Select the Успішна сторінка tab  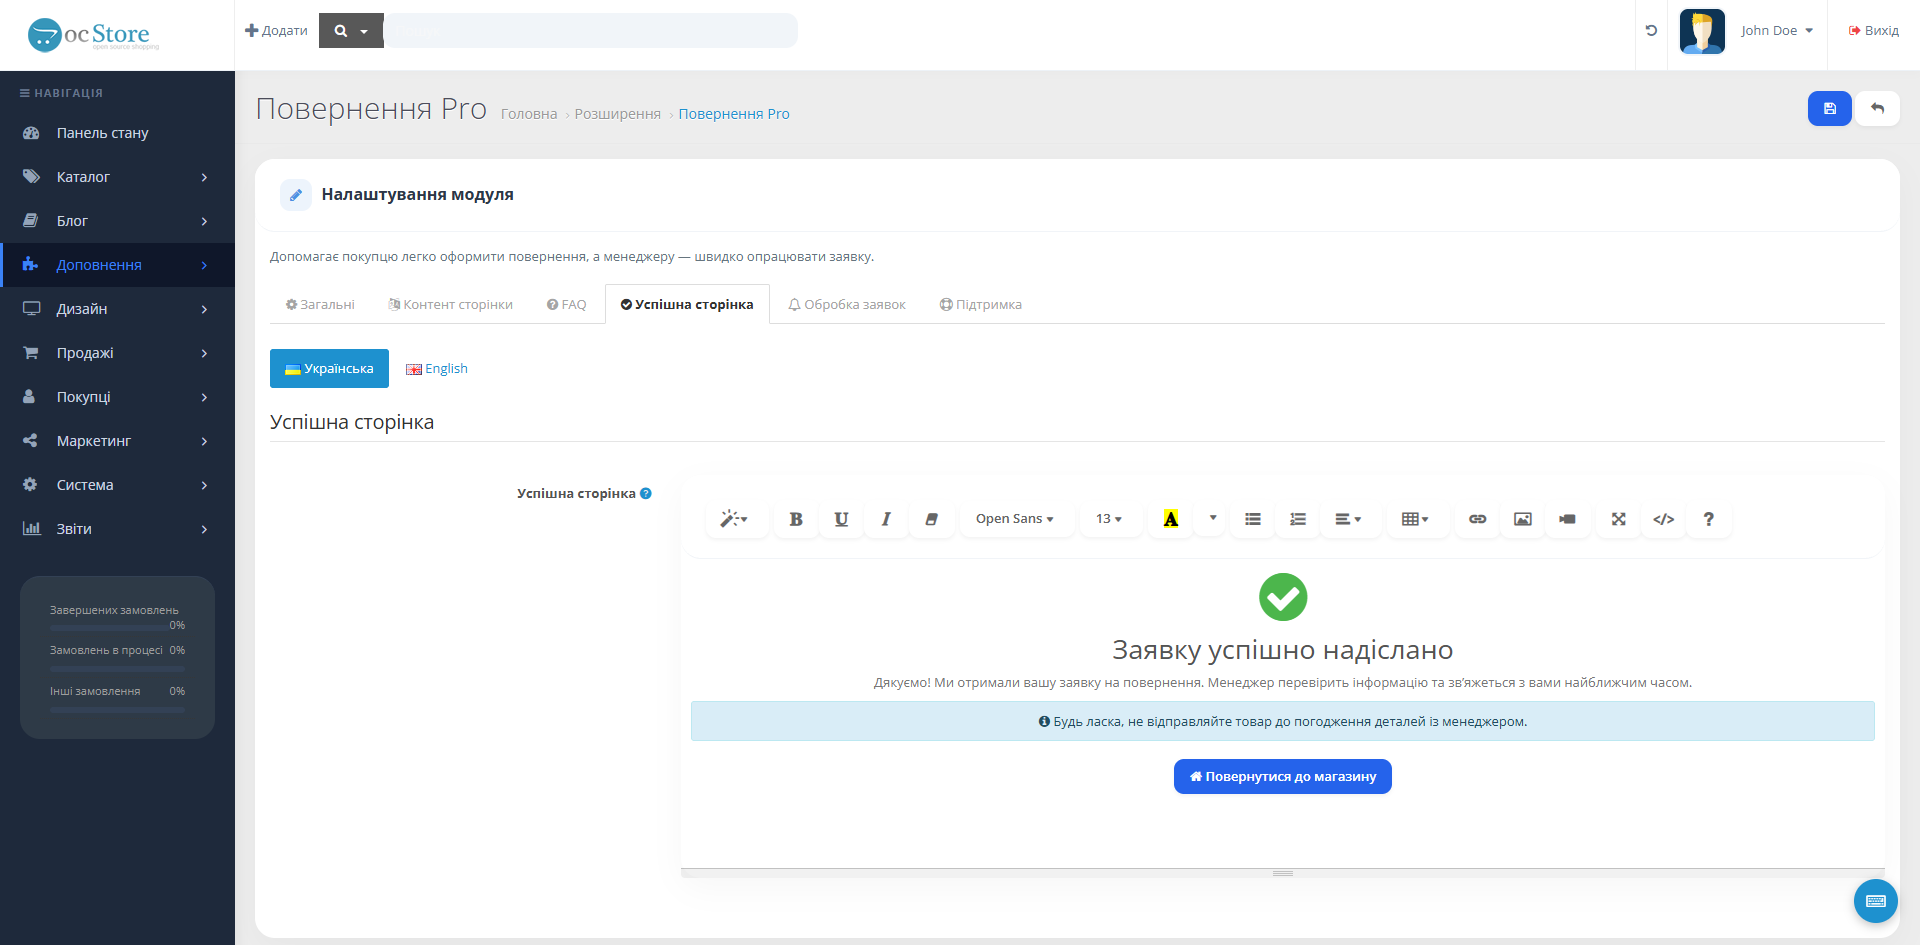687,305
